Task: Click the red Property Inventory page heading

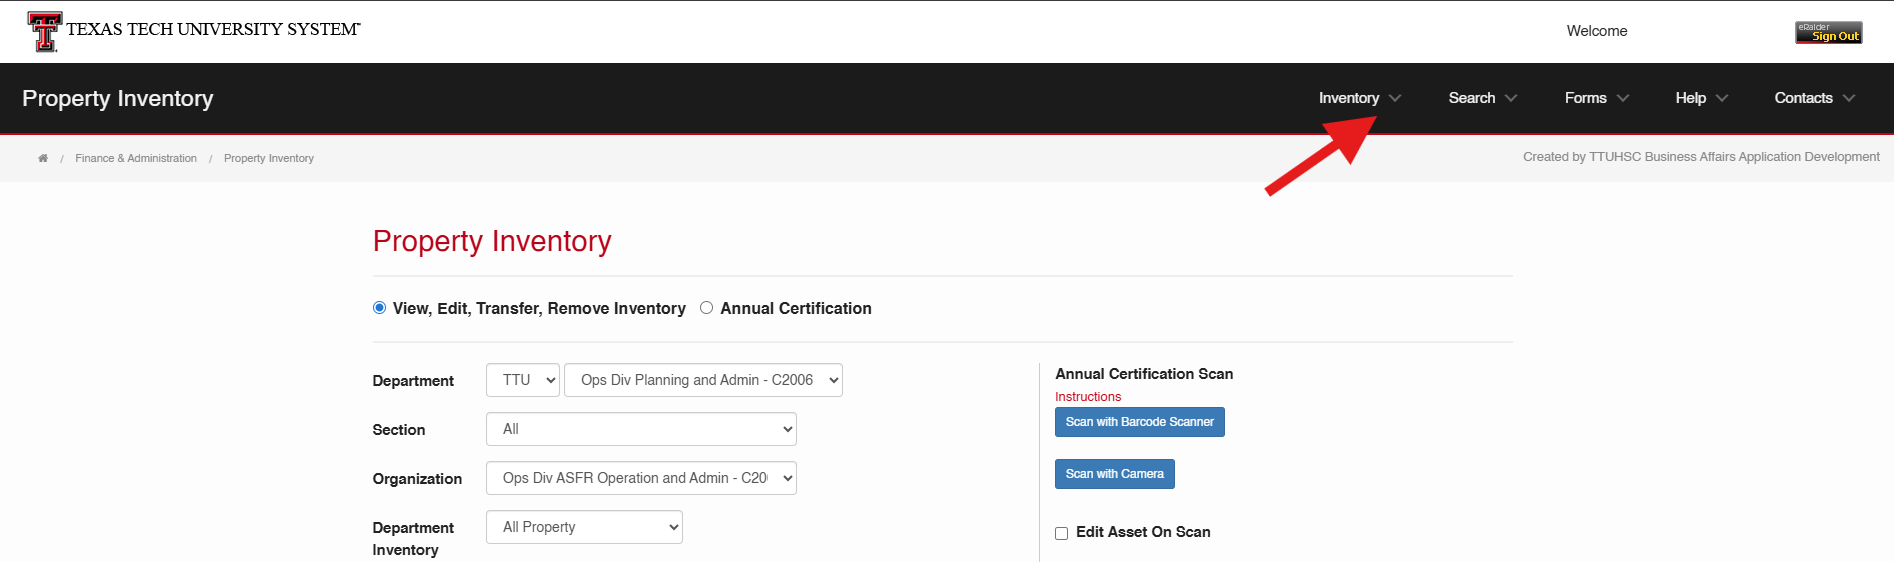Action: [x=492, y=241]
